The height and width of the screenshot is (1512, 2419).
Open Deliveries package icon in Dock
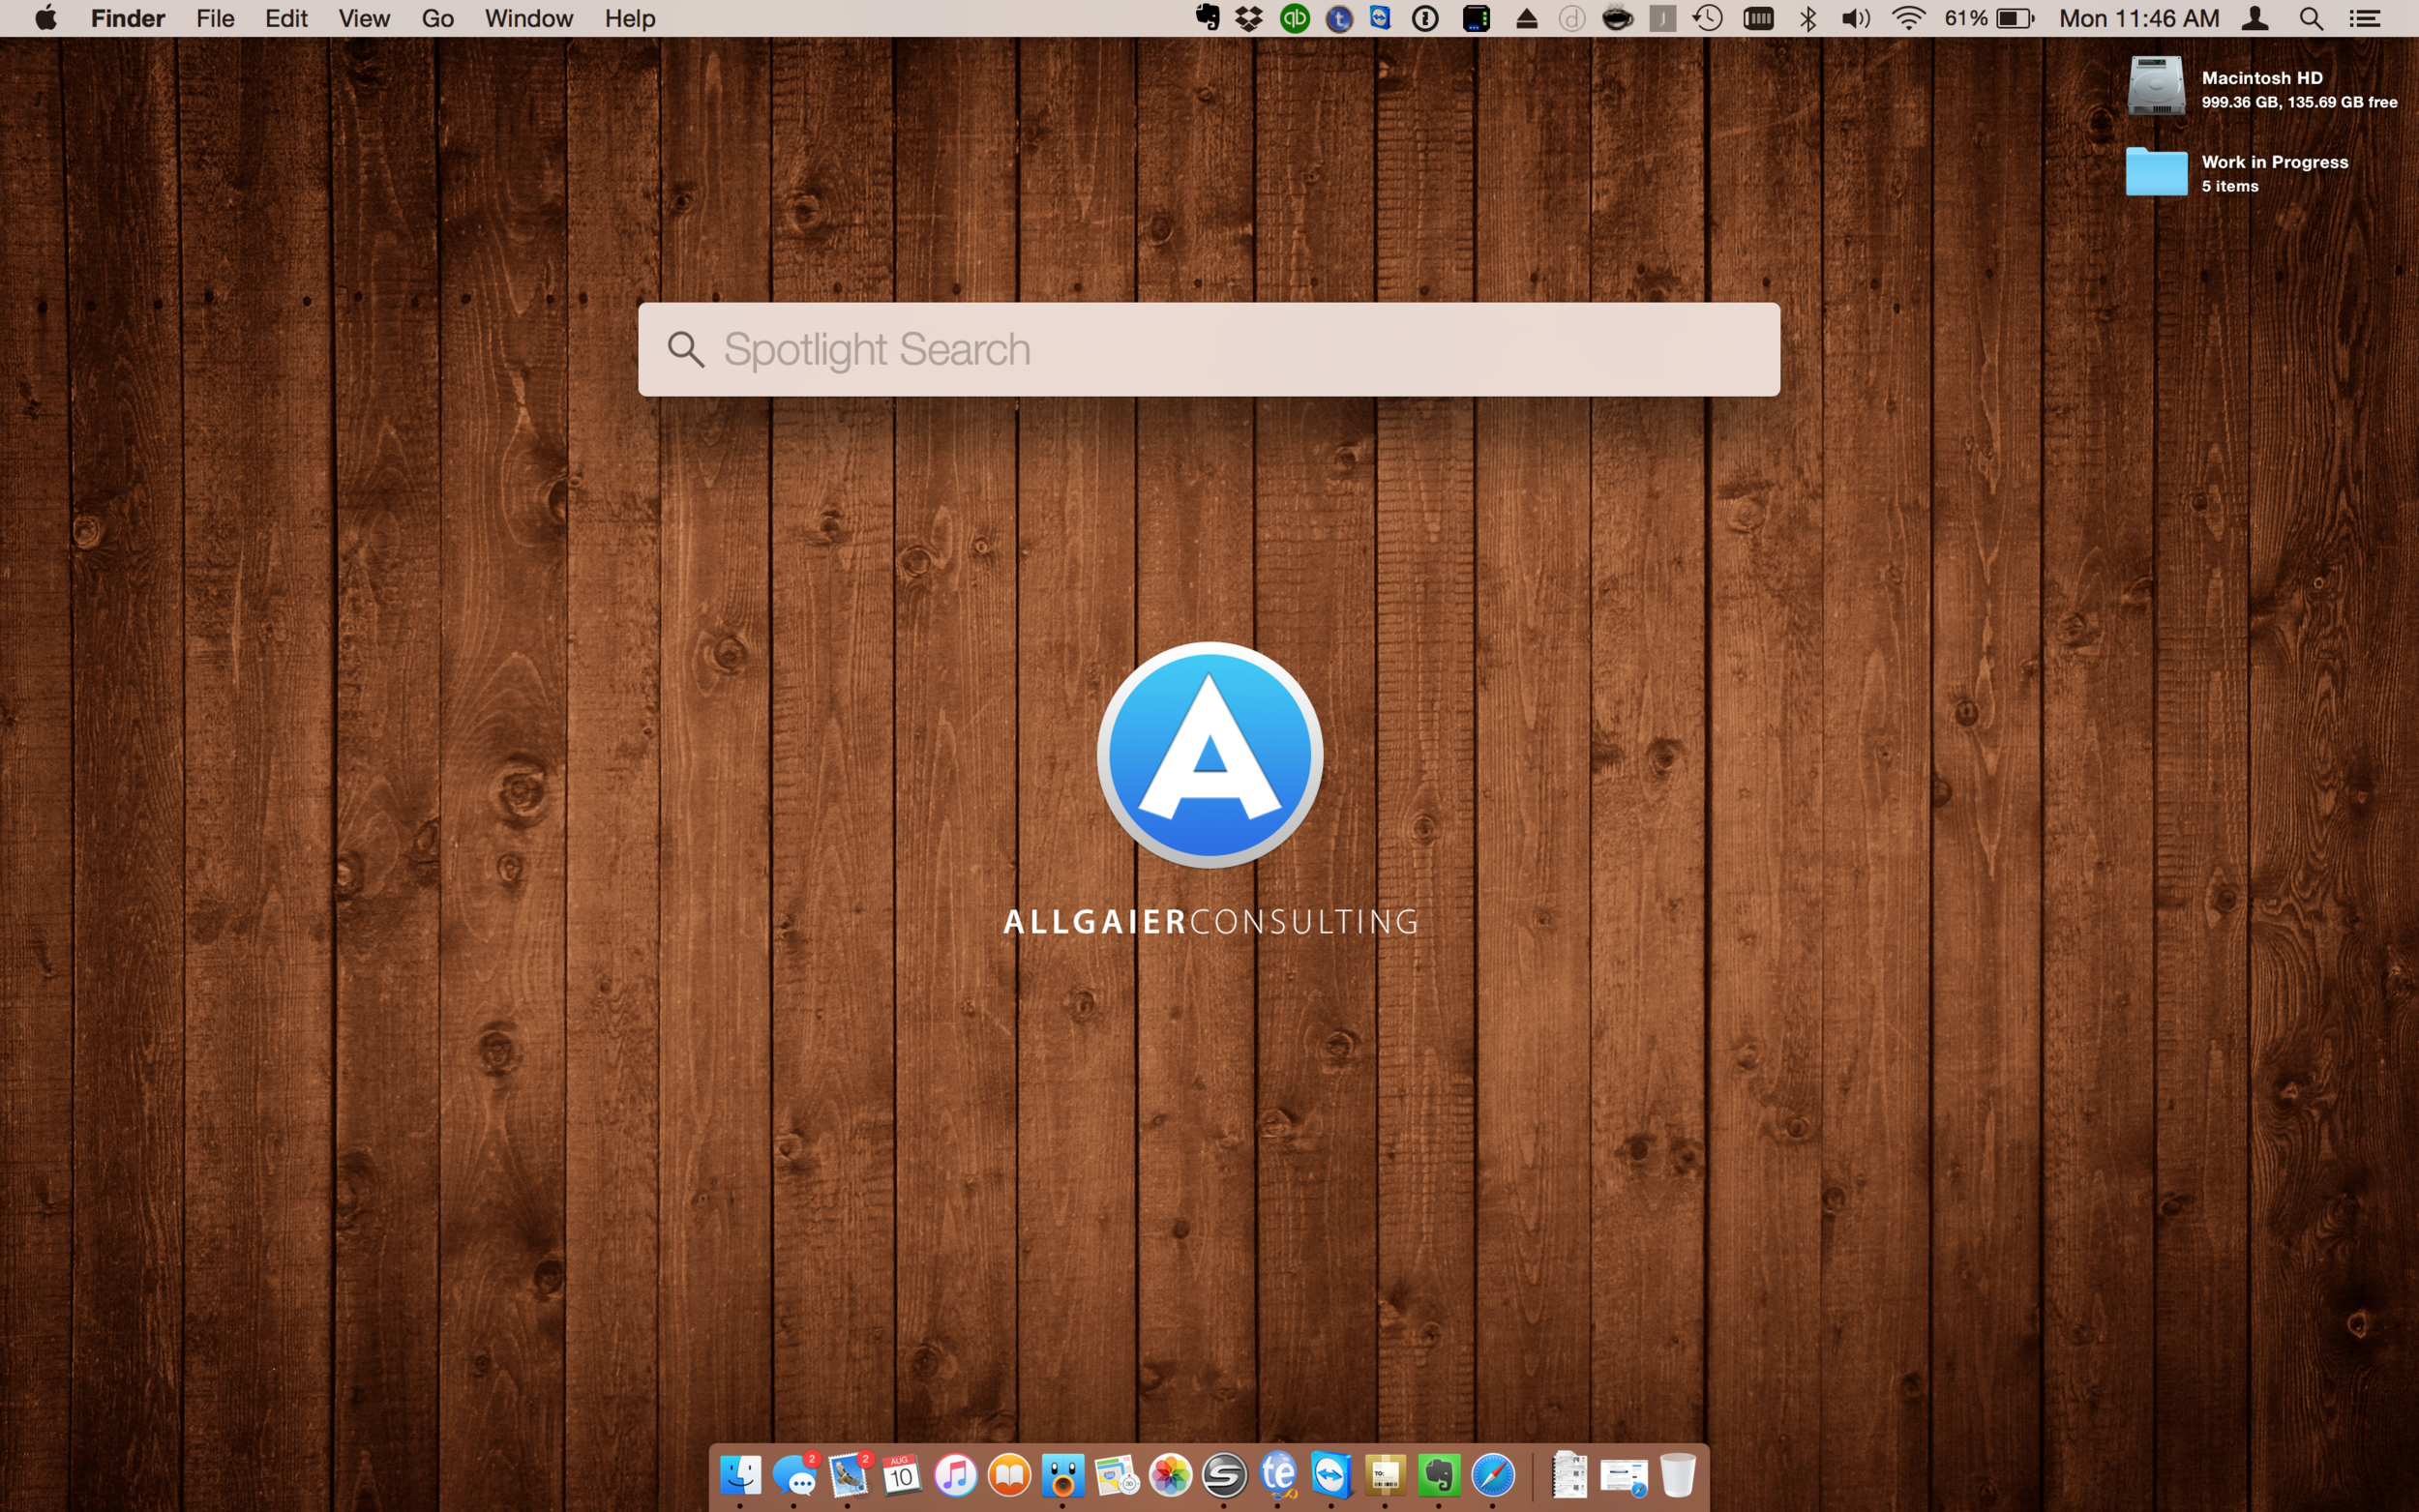pos(1386,1474)
